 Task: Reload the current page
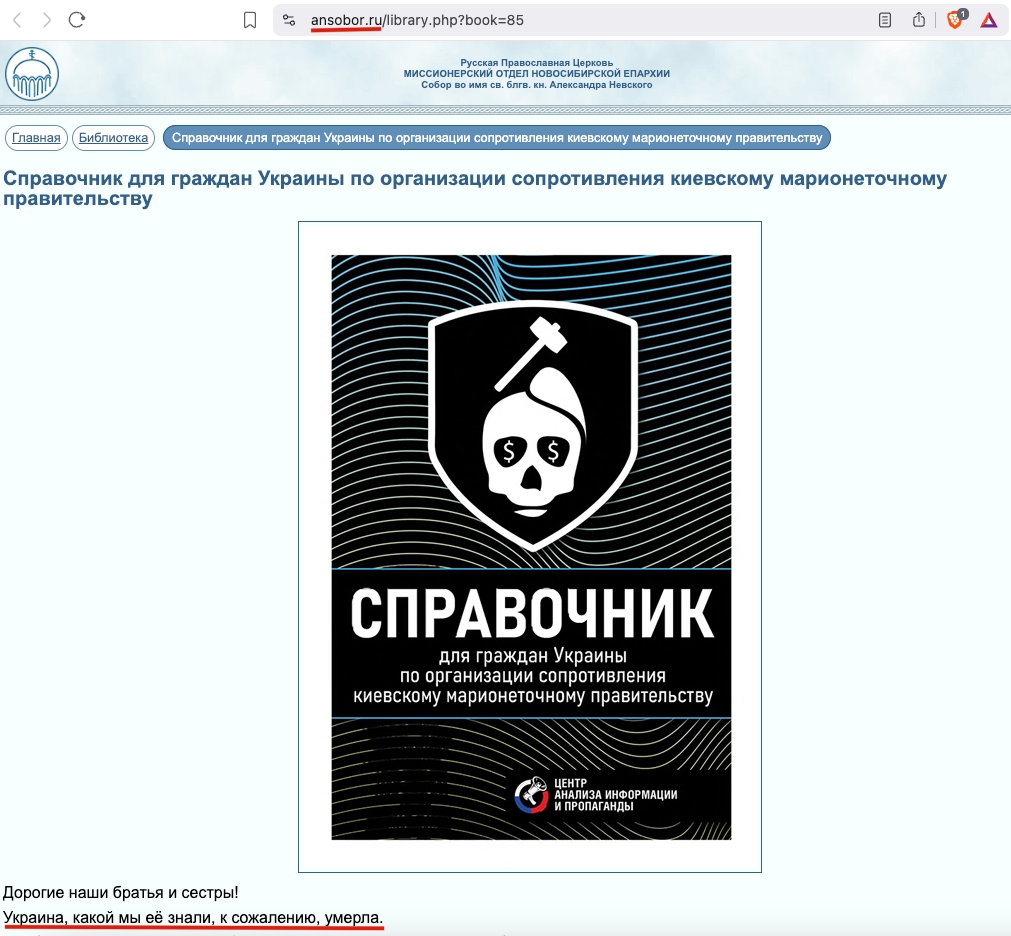tap(77, 20)
